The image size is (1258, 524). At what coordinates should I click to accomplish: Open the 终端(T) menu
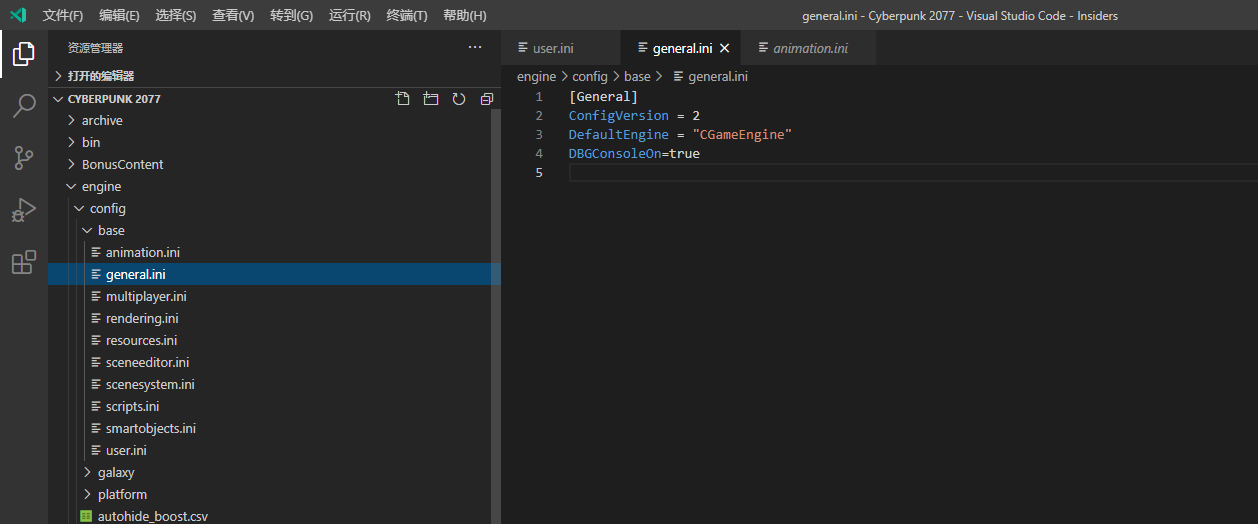407,16
